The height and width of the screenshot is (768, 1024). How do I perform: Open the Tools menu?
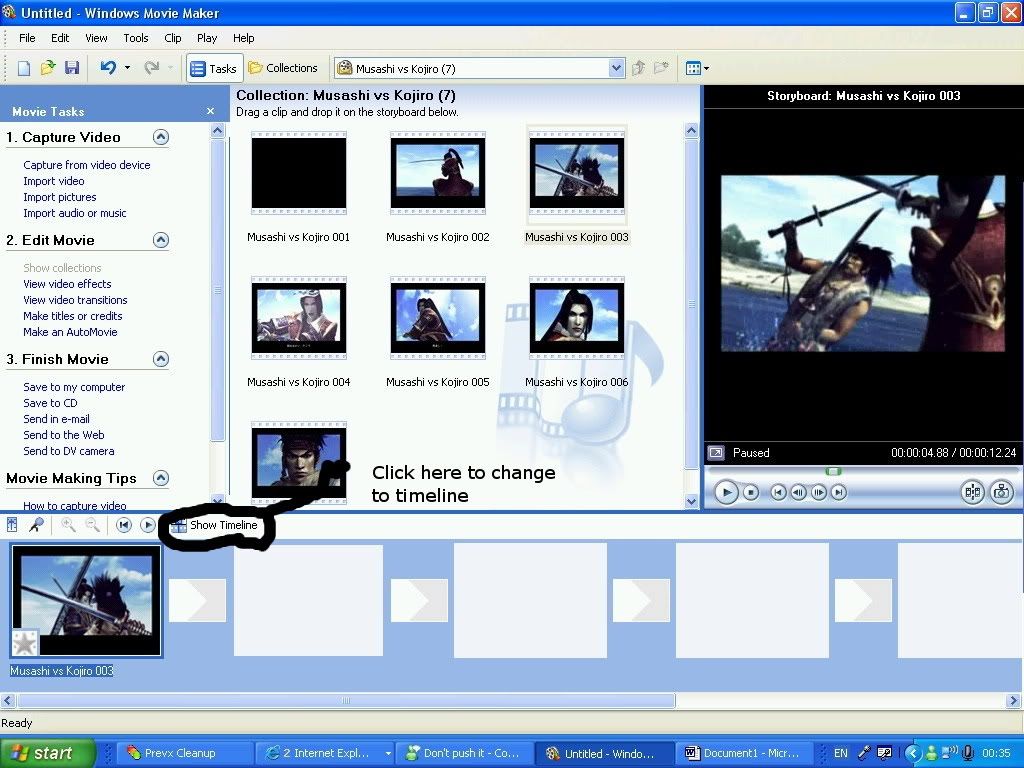click(x=136, y=38)
